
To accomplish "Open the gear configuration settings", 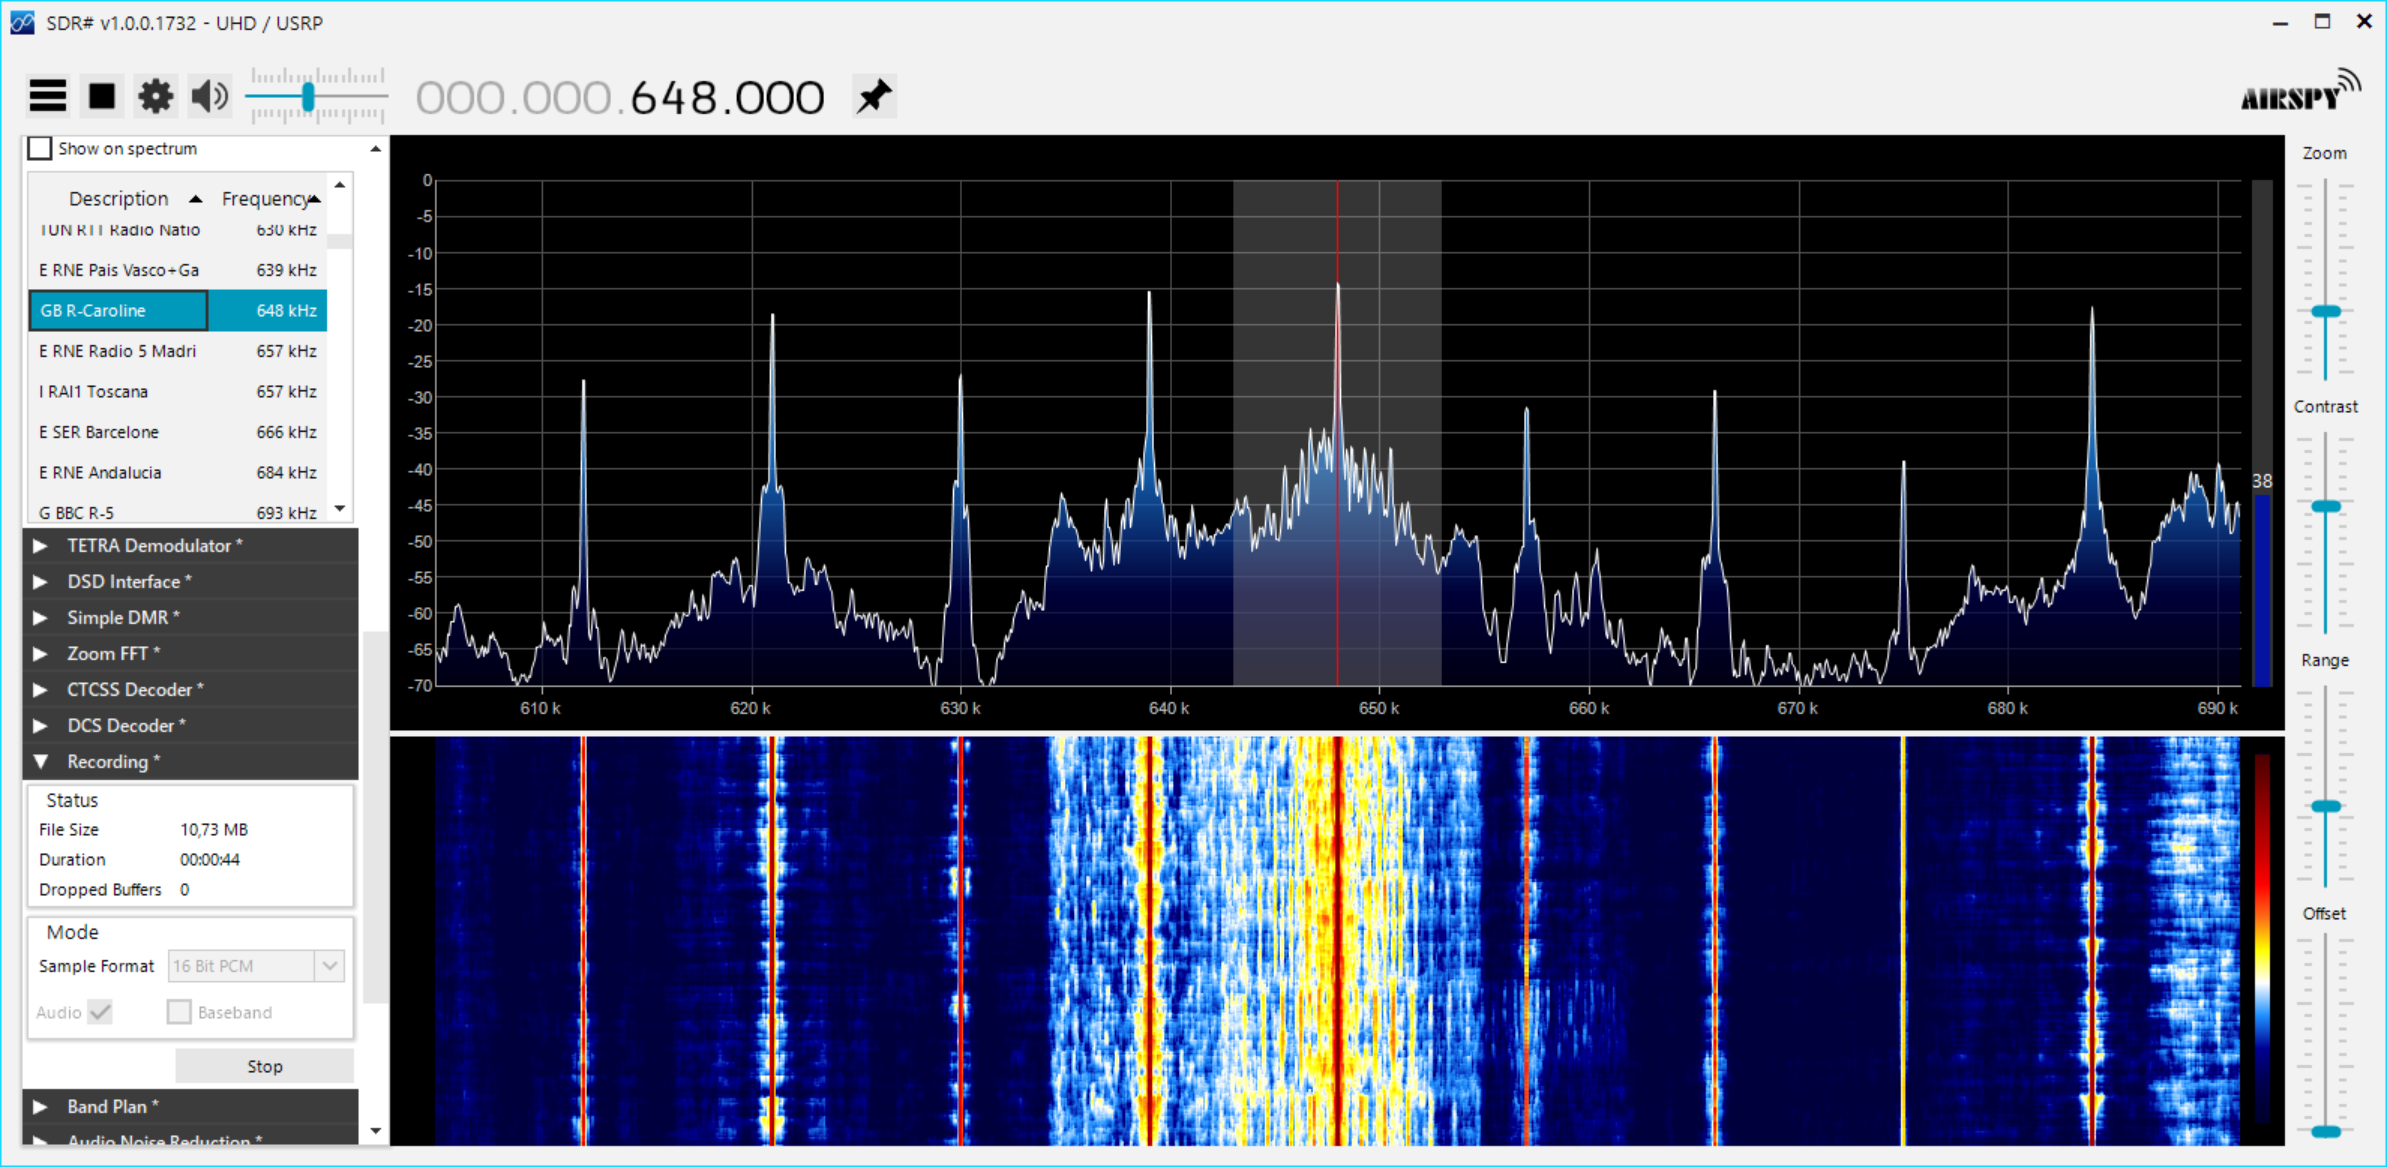I will (x=155, y=96).
